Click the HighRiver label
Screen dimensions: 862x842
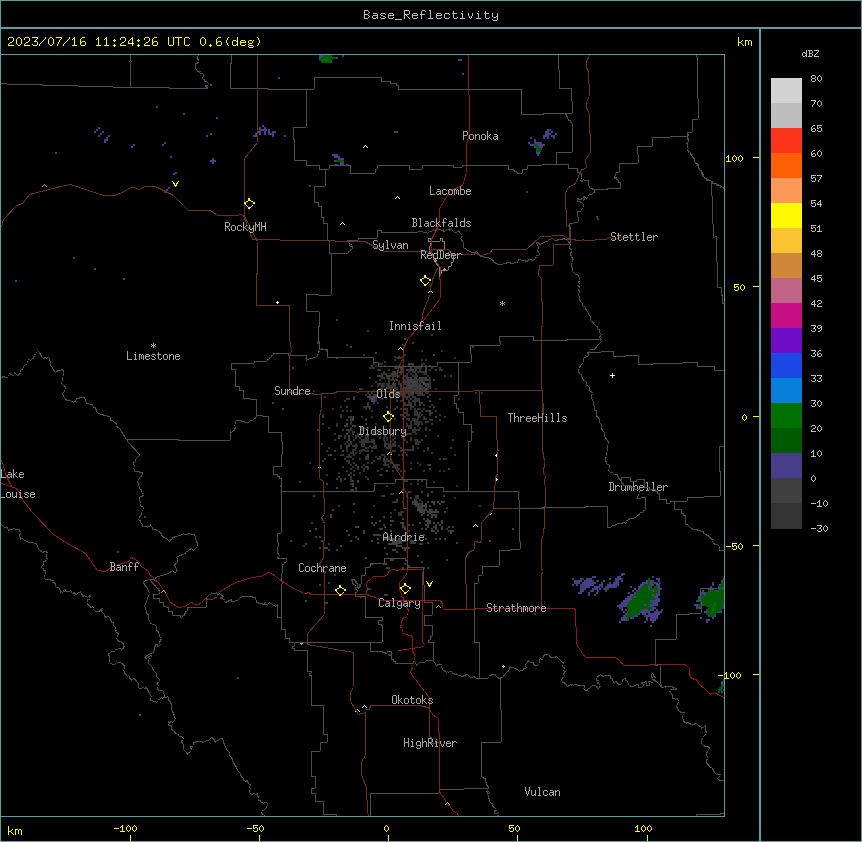pos(430,743)
